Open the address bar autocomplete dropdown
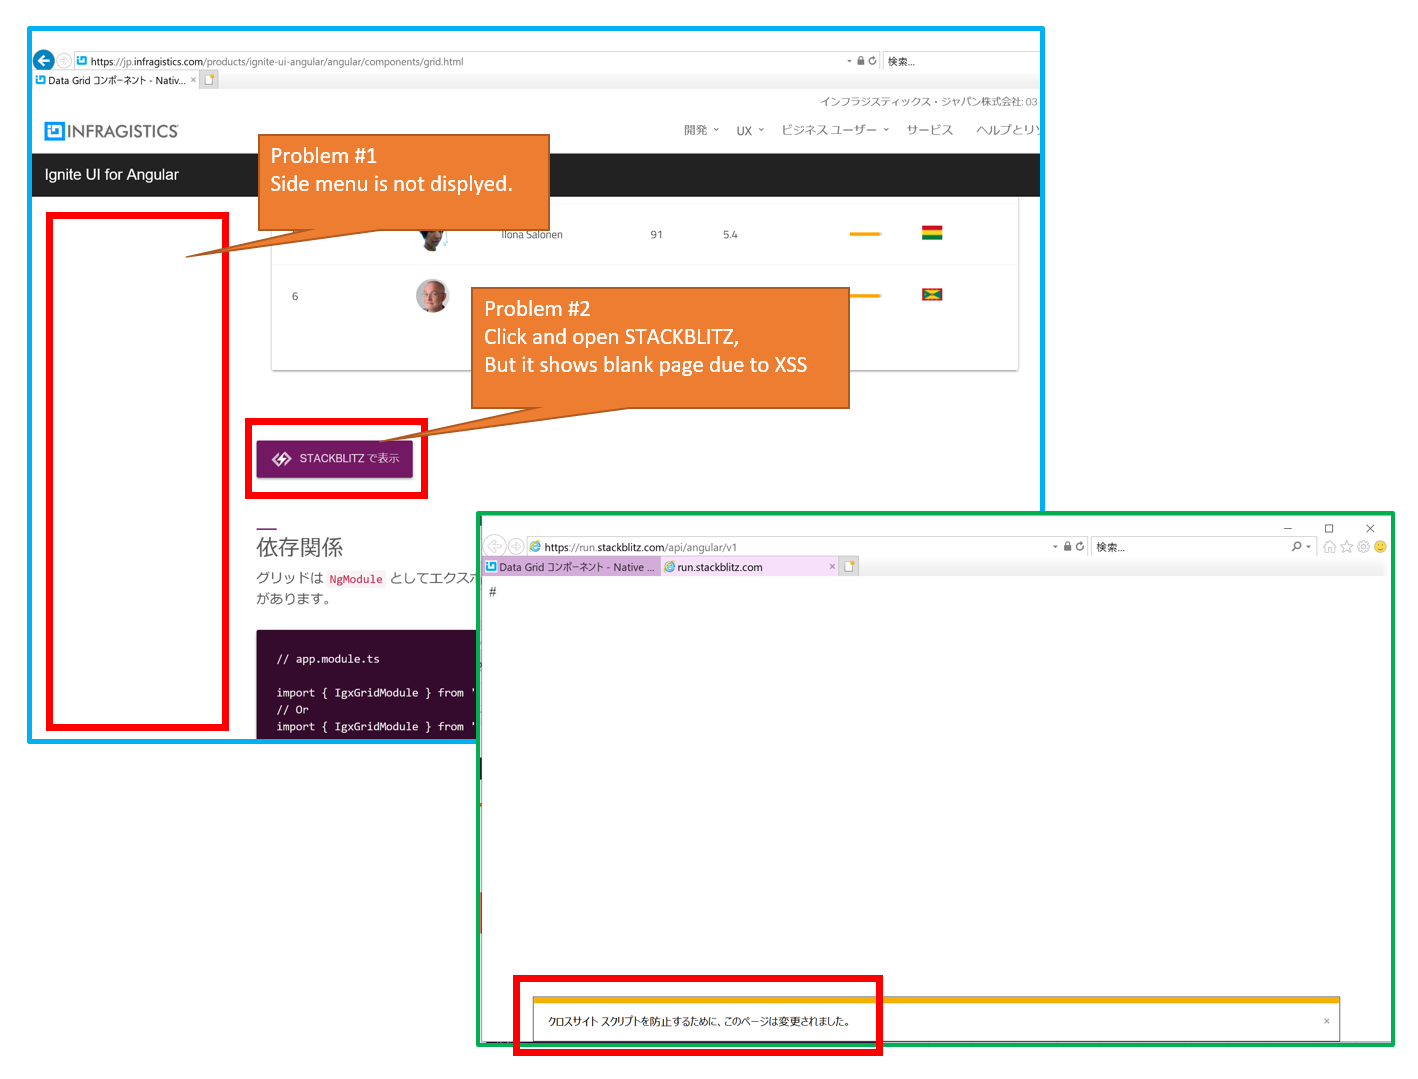1418x1079 pixels. tap(847, 60)
